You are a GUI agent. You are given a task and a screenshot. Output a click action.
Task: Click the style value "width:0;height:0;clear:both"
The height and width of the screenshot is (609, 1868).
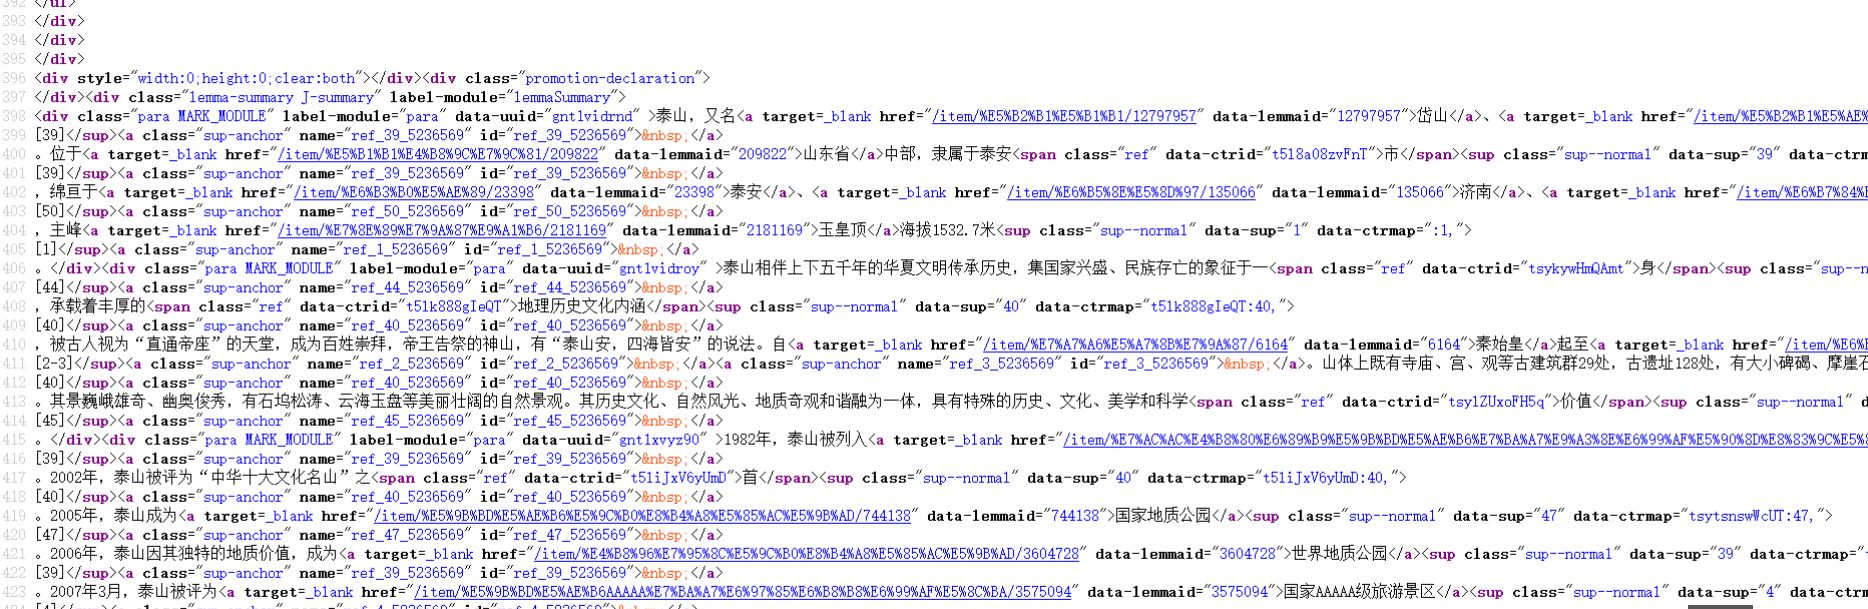click(x=247, y=78)
